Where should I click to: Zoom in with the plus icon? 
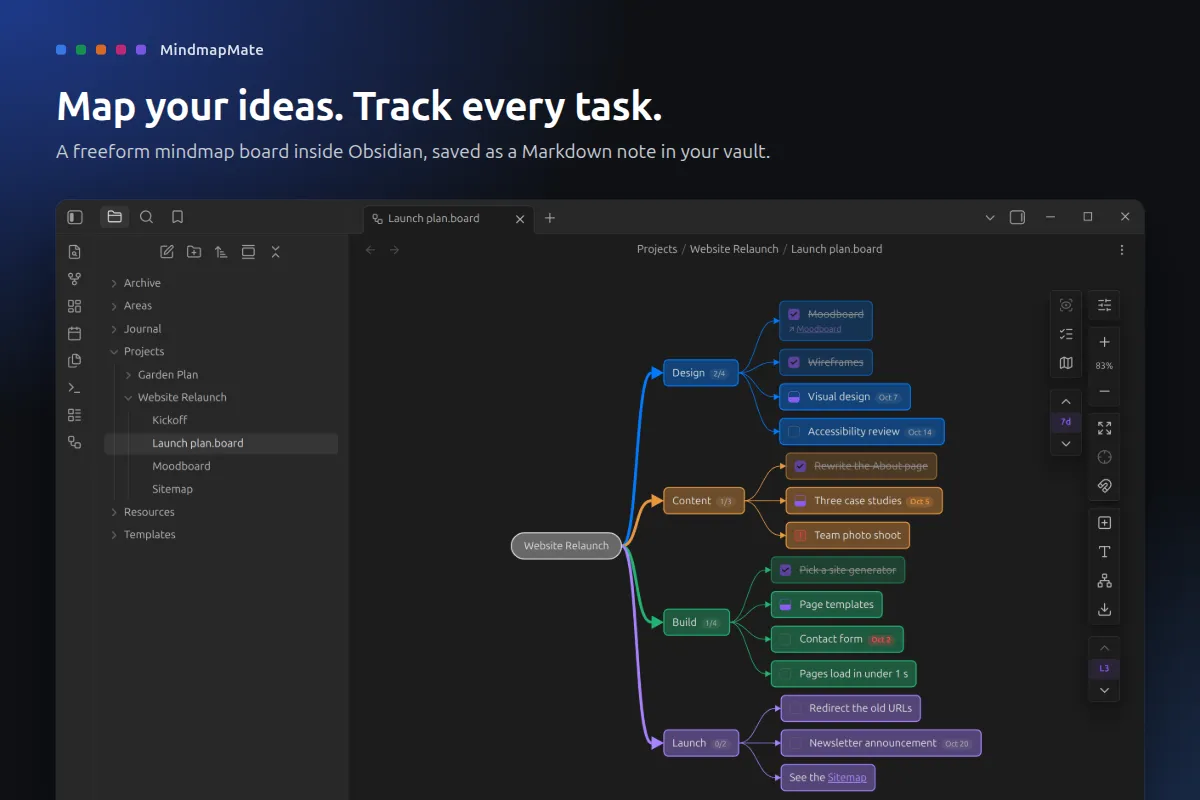tap(1104, 342)
